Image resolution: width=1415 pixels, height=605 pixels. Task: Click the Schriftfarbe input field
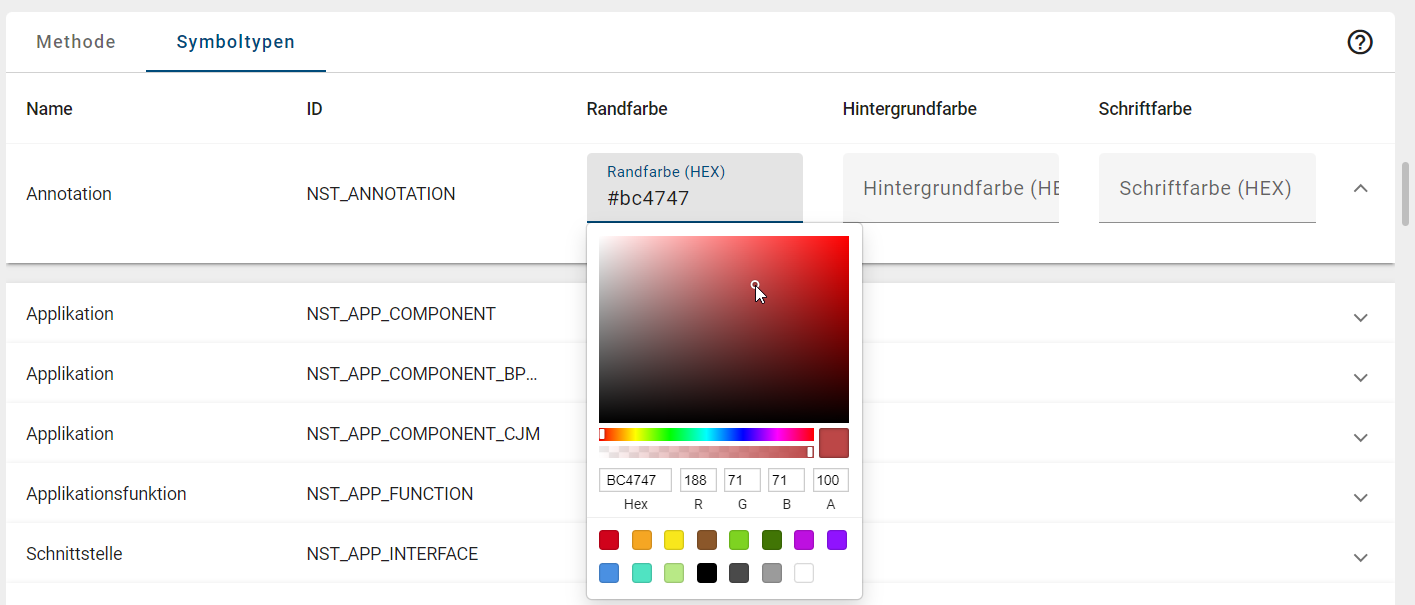pyautogui.click(x=1206, y=188)
